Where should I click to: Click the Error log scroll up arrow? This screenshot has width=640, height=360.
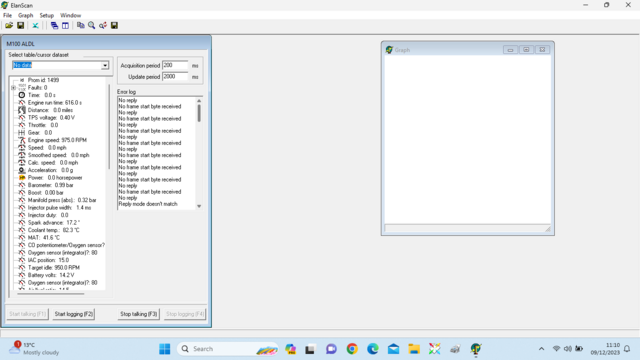(199, 101)
